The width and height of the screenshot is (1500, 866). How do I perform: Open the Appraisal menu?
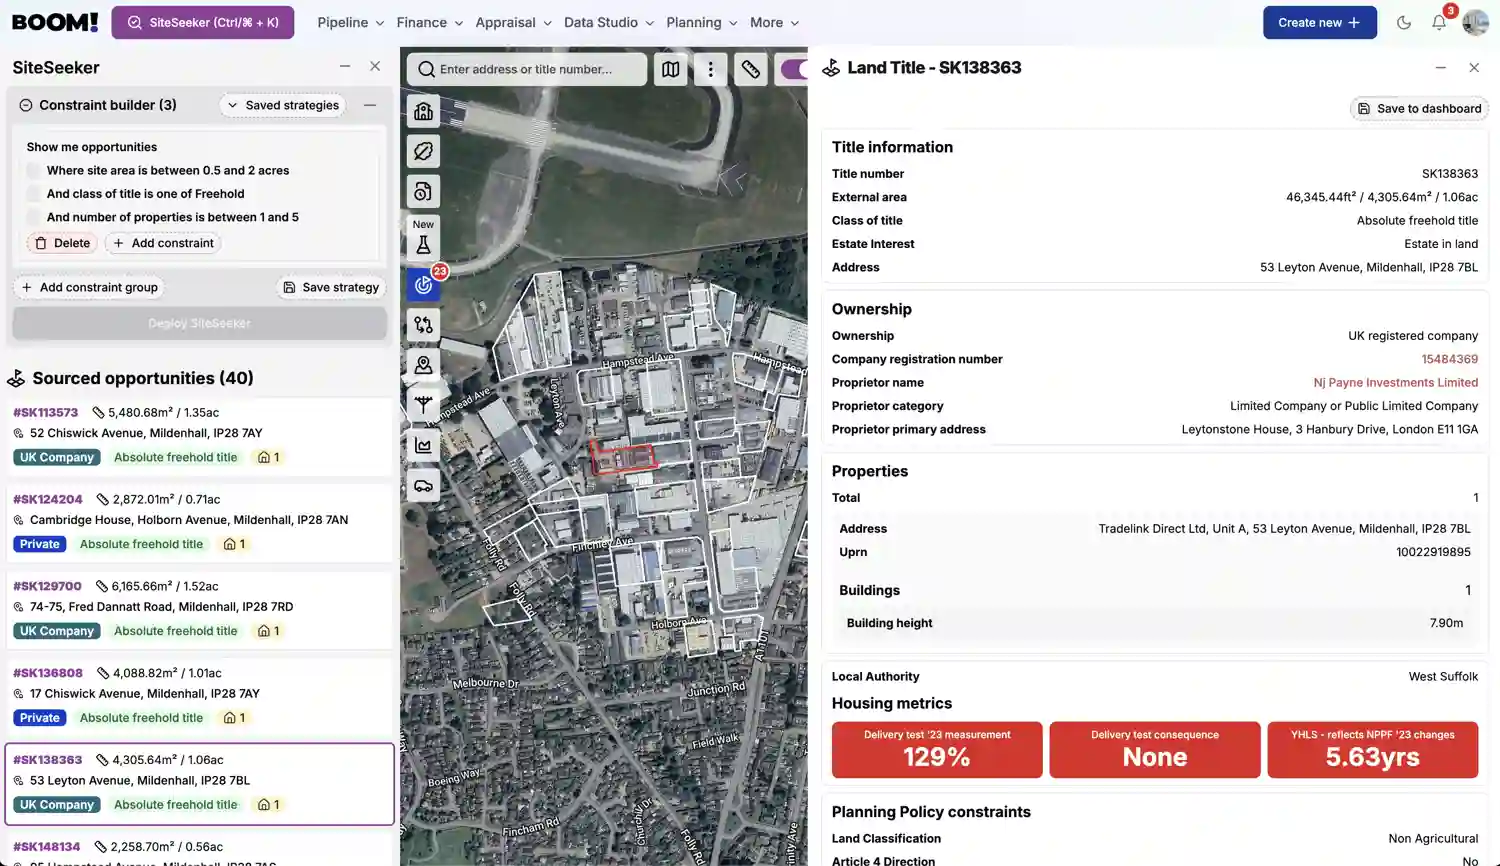click(513, 22)
